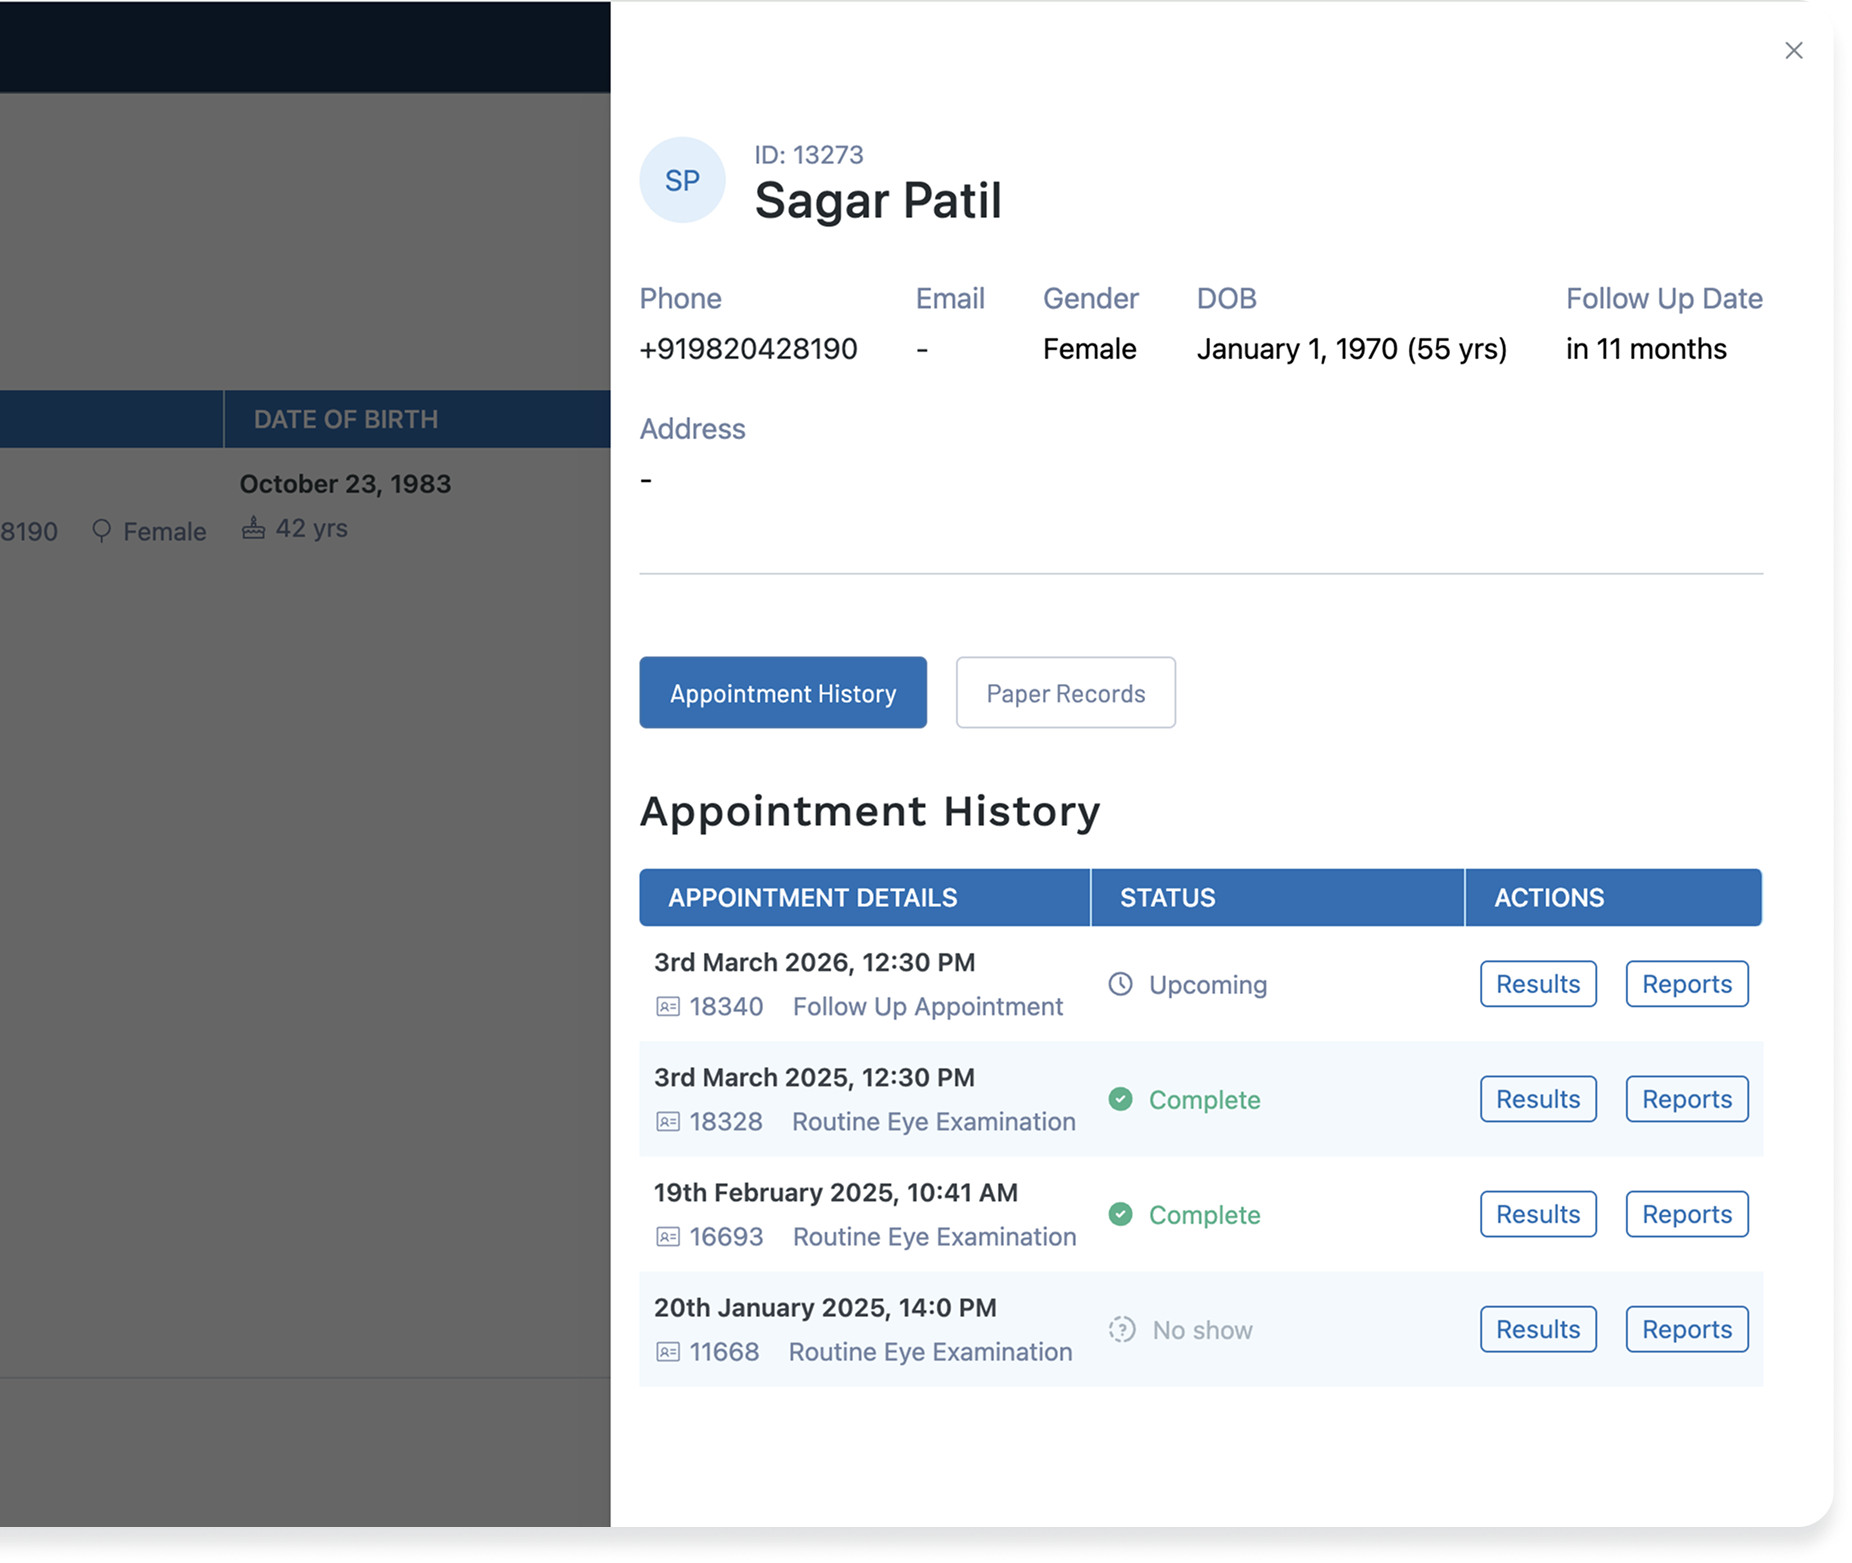Image resolution: width=1852 pixels, height=1563 pixels.
Task: Click the SP patient avatar
Action: (x=683, y=180)
